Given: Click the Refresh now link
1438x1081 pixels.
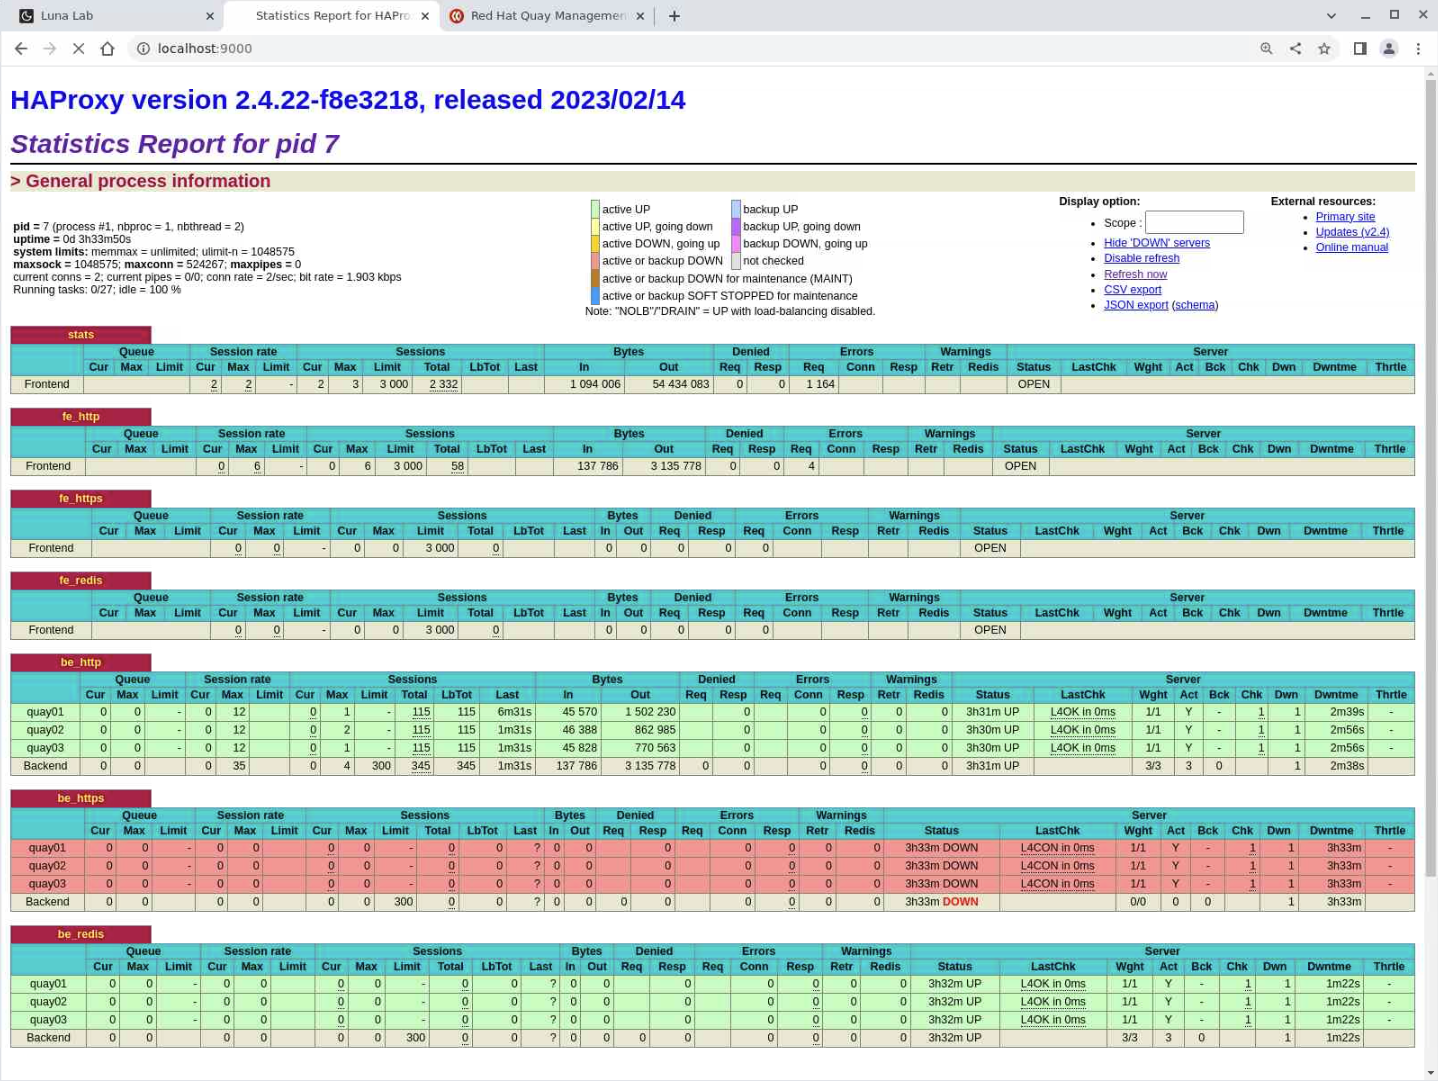Looking at the screenshot, I should point(1135,274).
